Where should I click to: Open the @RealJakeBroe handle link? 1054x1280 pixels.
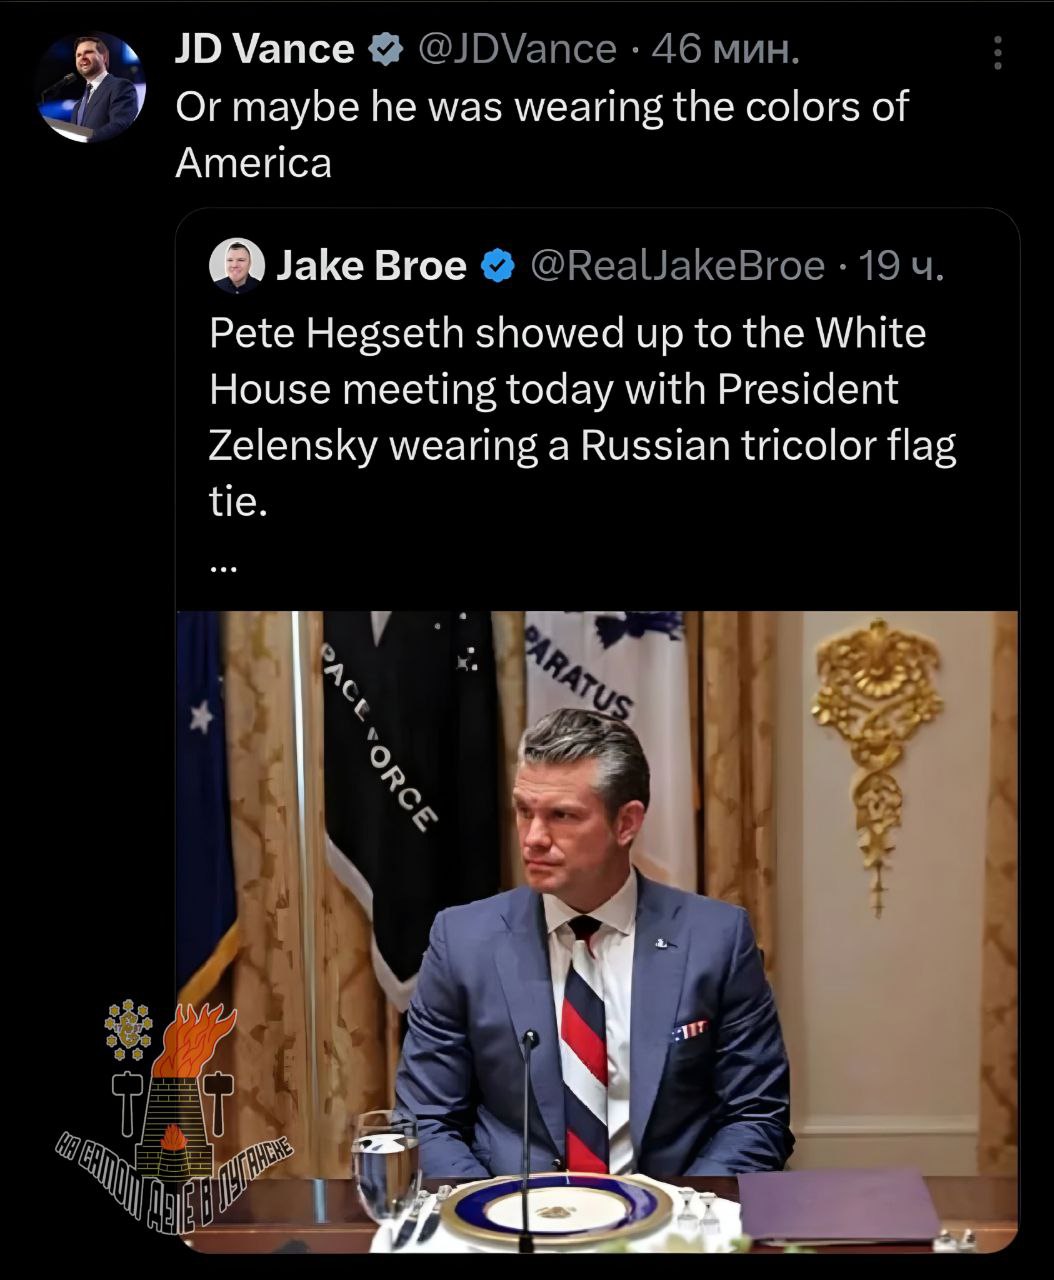676,266
